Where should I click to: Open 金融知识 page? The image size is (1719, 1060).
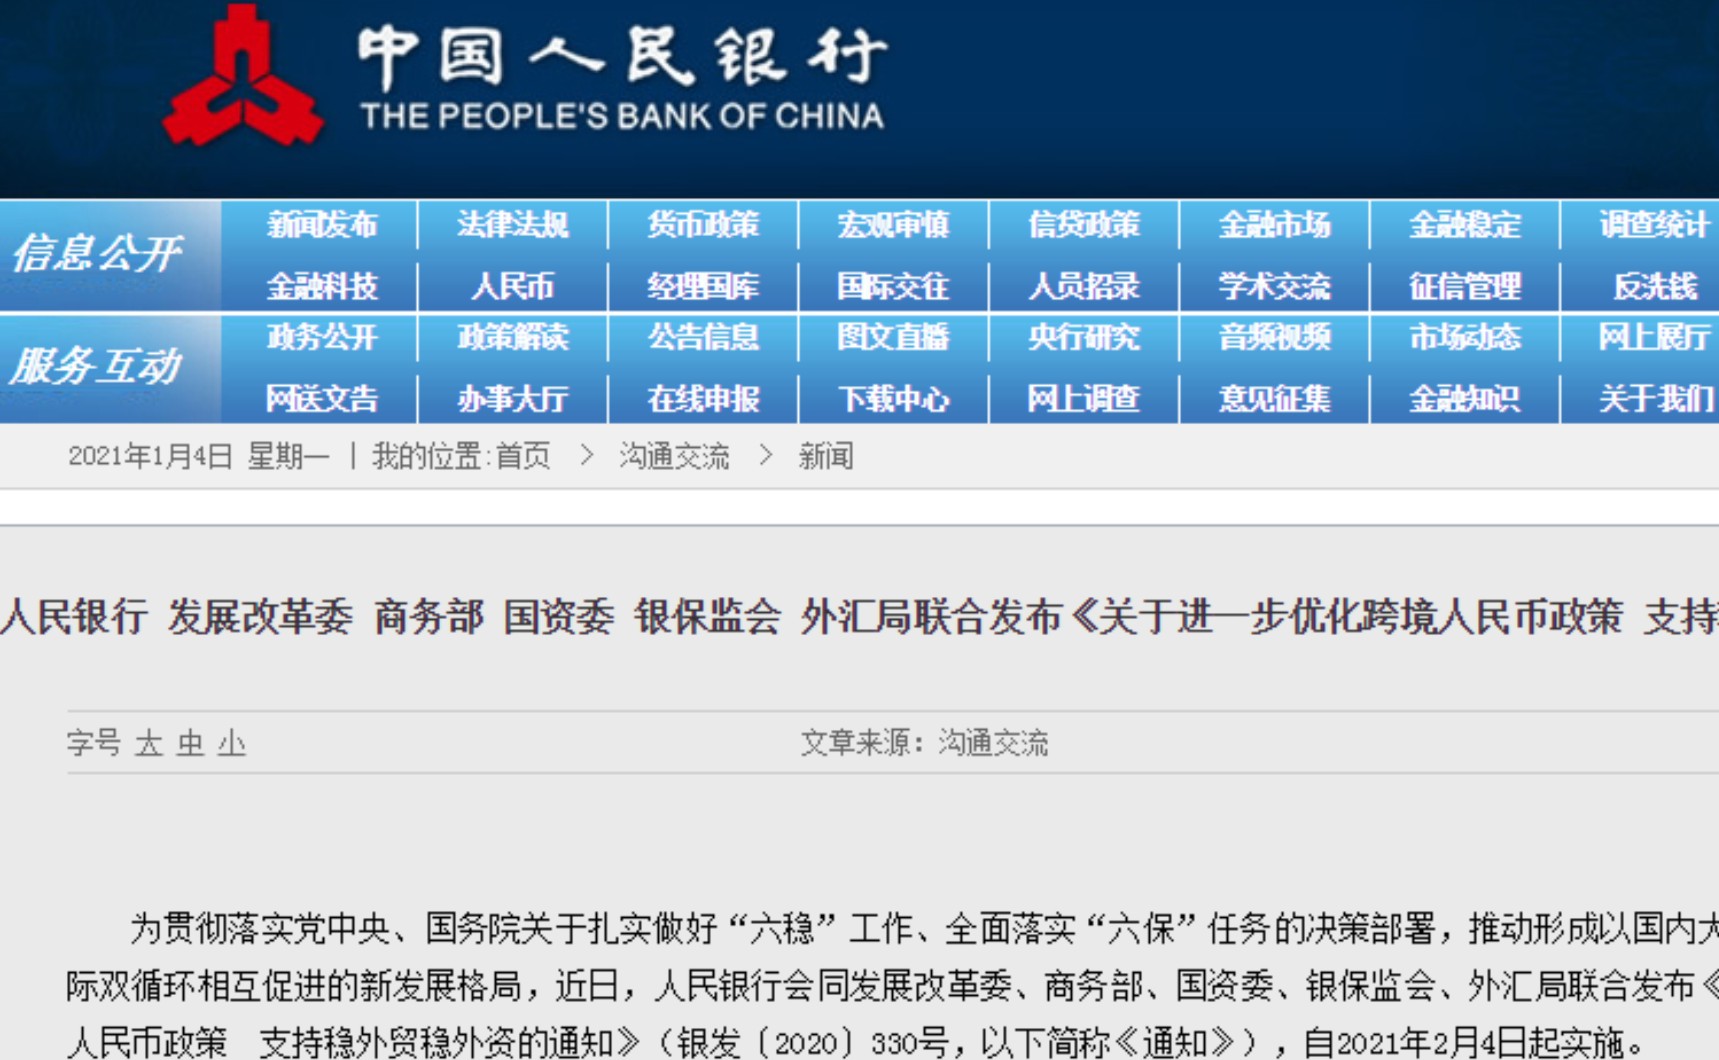1465,399
